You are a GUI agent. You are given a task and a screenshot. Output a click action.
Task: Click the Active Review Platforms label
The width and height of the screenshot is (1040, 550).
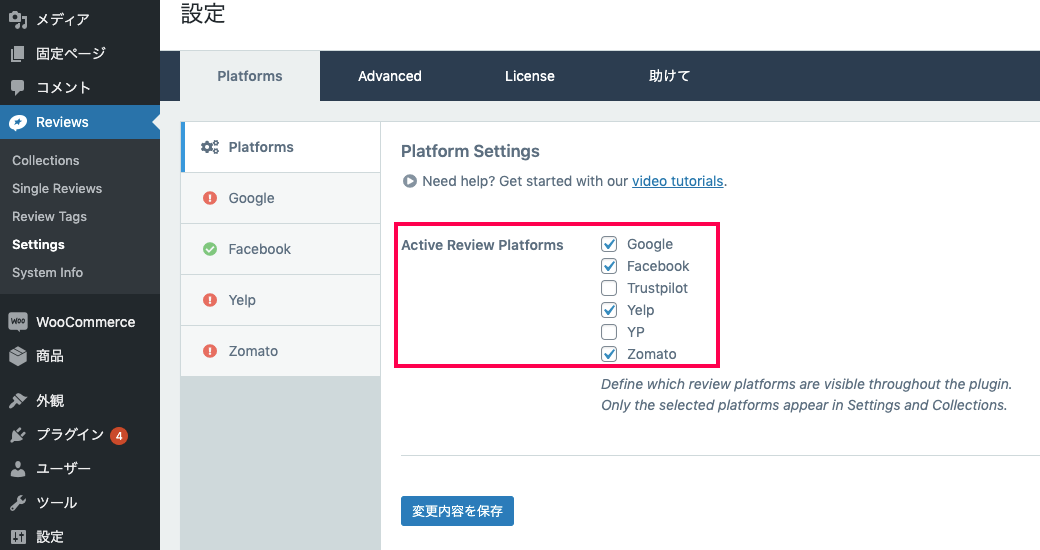pyautogui.click(x=482, y=245)
